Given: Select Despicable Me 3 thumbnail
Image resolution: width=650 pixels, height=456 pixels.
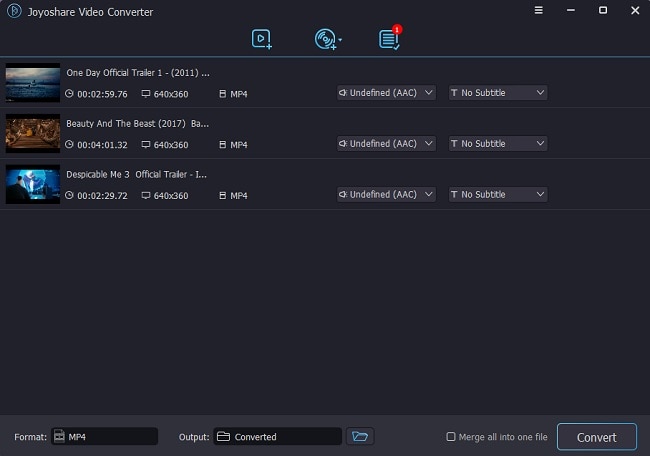Looking at the screenshot, I should (x=33, y=184).
